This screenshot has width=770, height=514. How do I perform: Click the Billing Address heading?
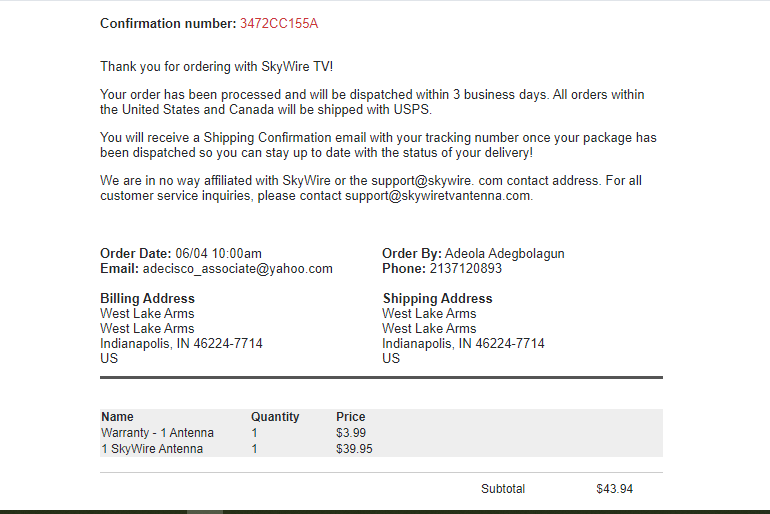pos(147,298)
